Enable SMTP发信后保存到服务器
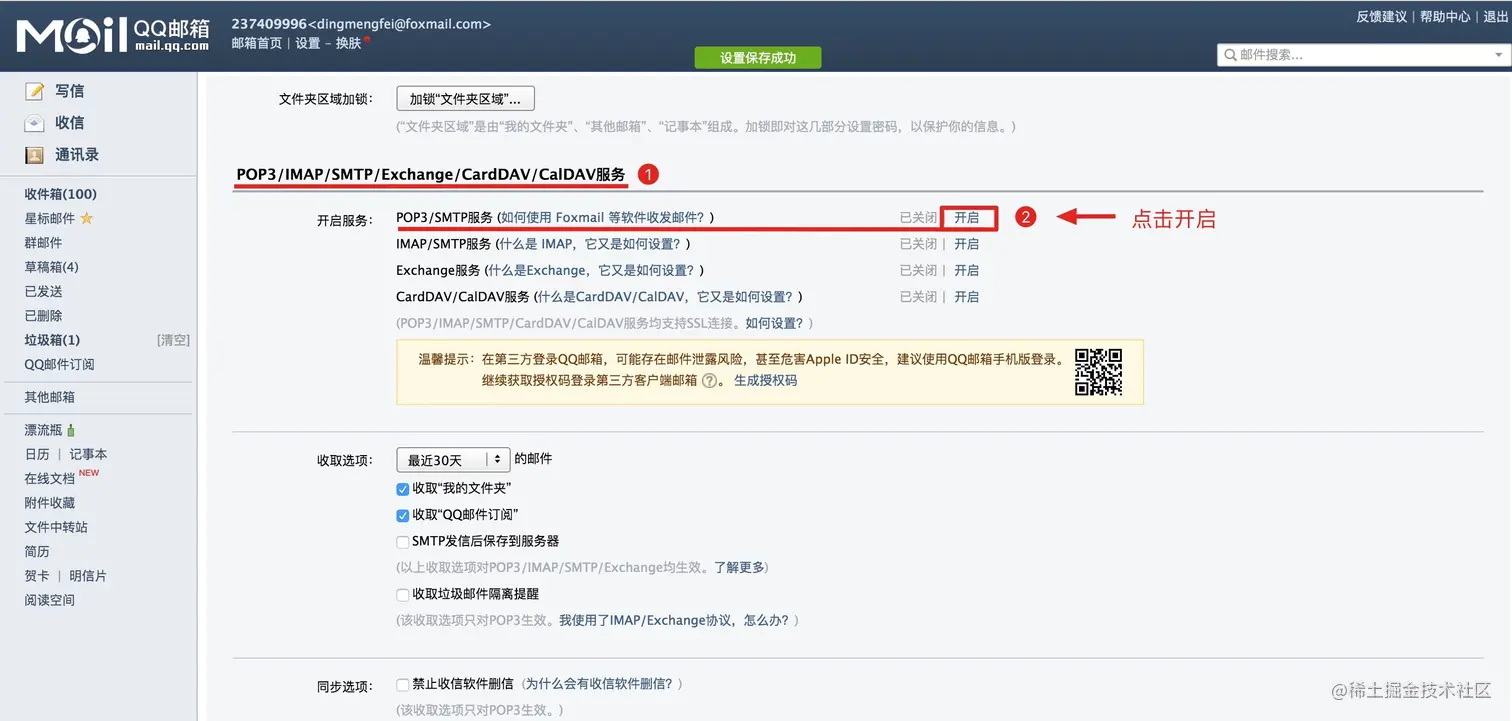This screenshot has height=721, width=1512. (x=402, y=541)
